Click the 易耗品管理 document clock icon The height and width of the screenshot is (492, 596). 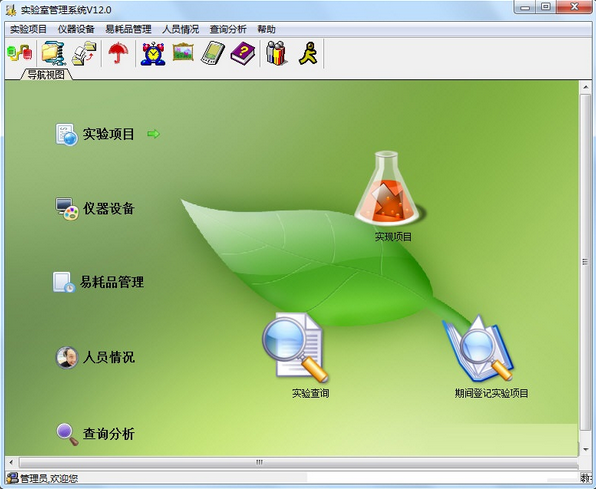coord(63,282)
